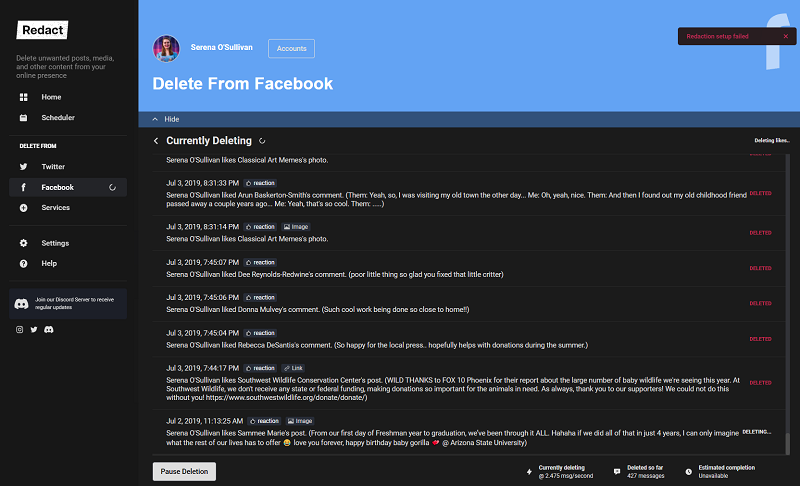Click the Scheduler calendar icon

pyautogui.click(x=23, y=117)
